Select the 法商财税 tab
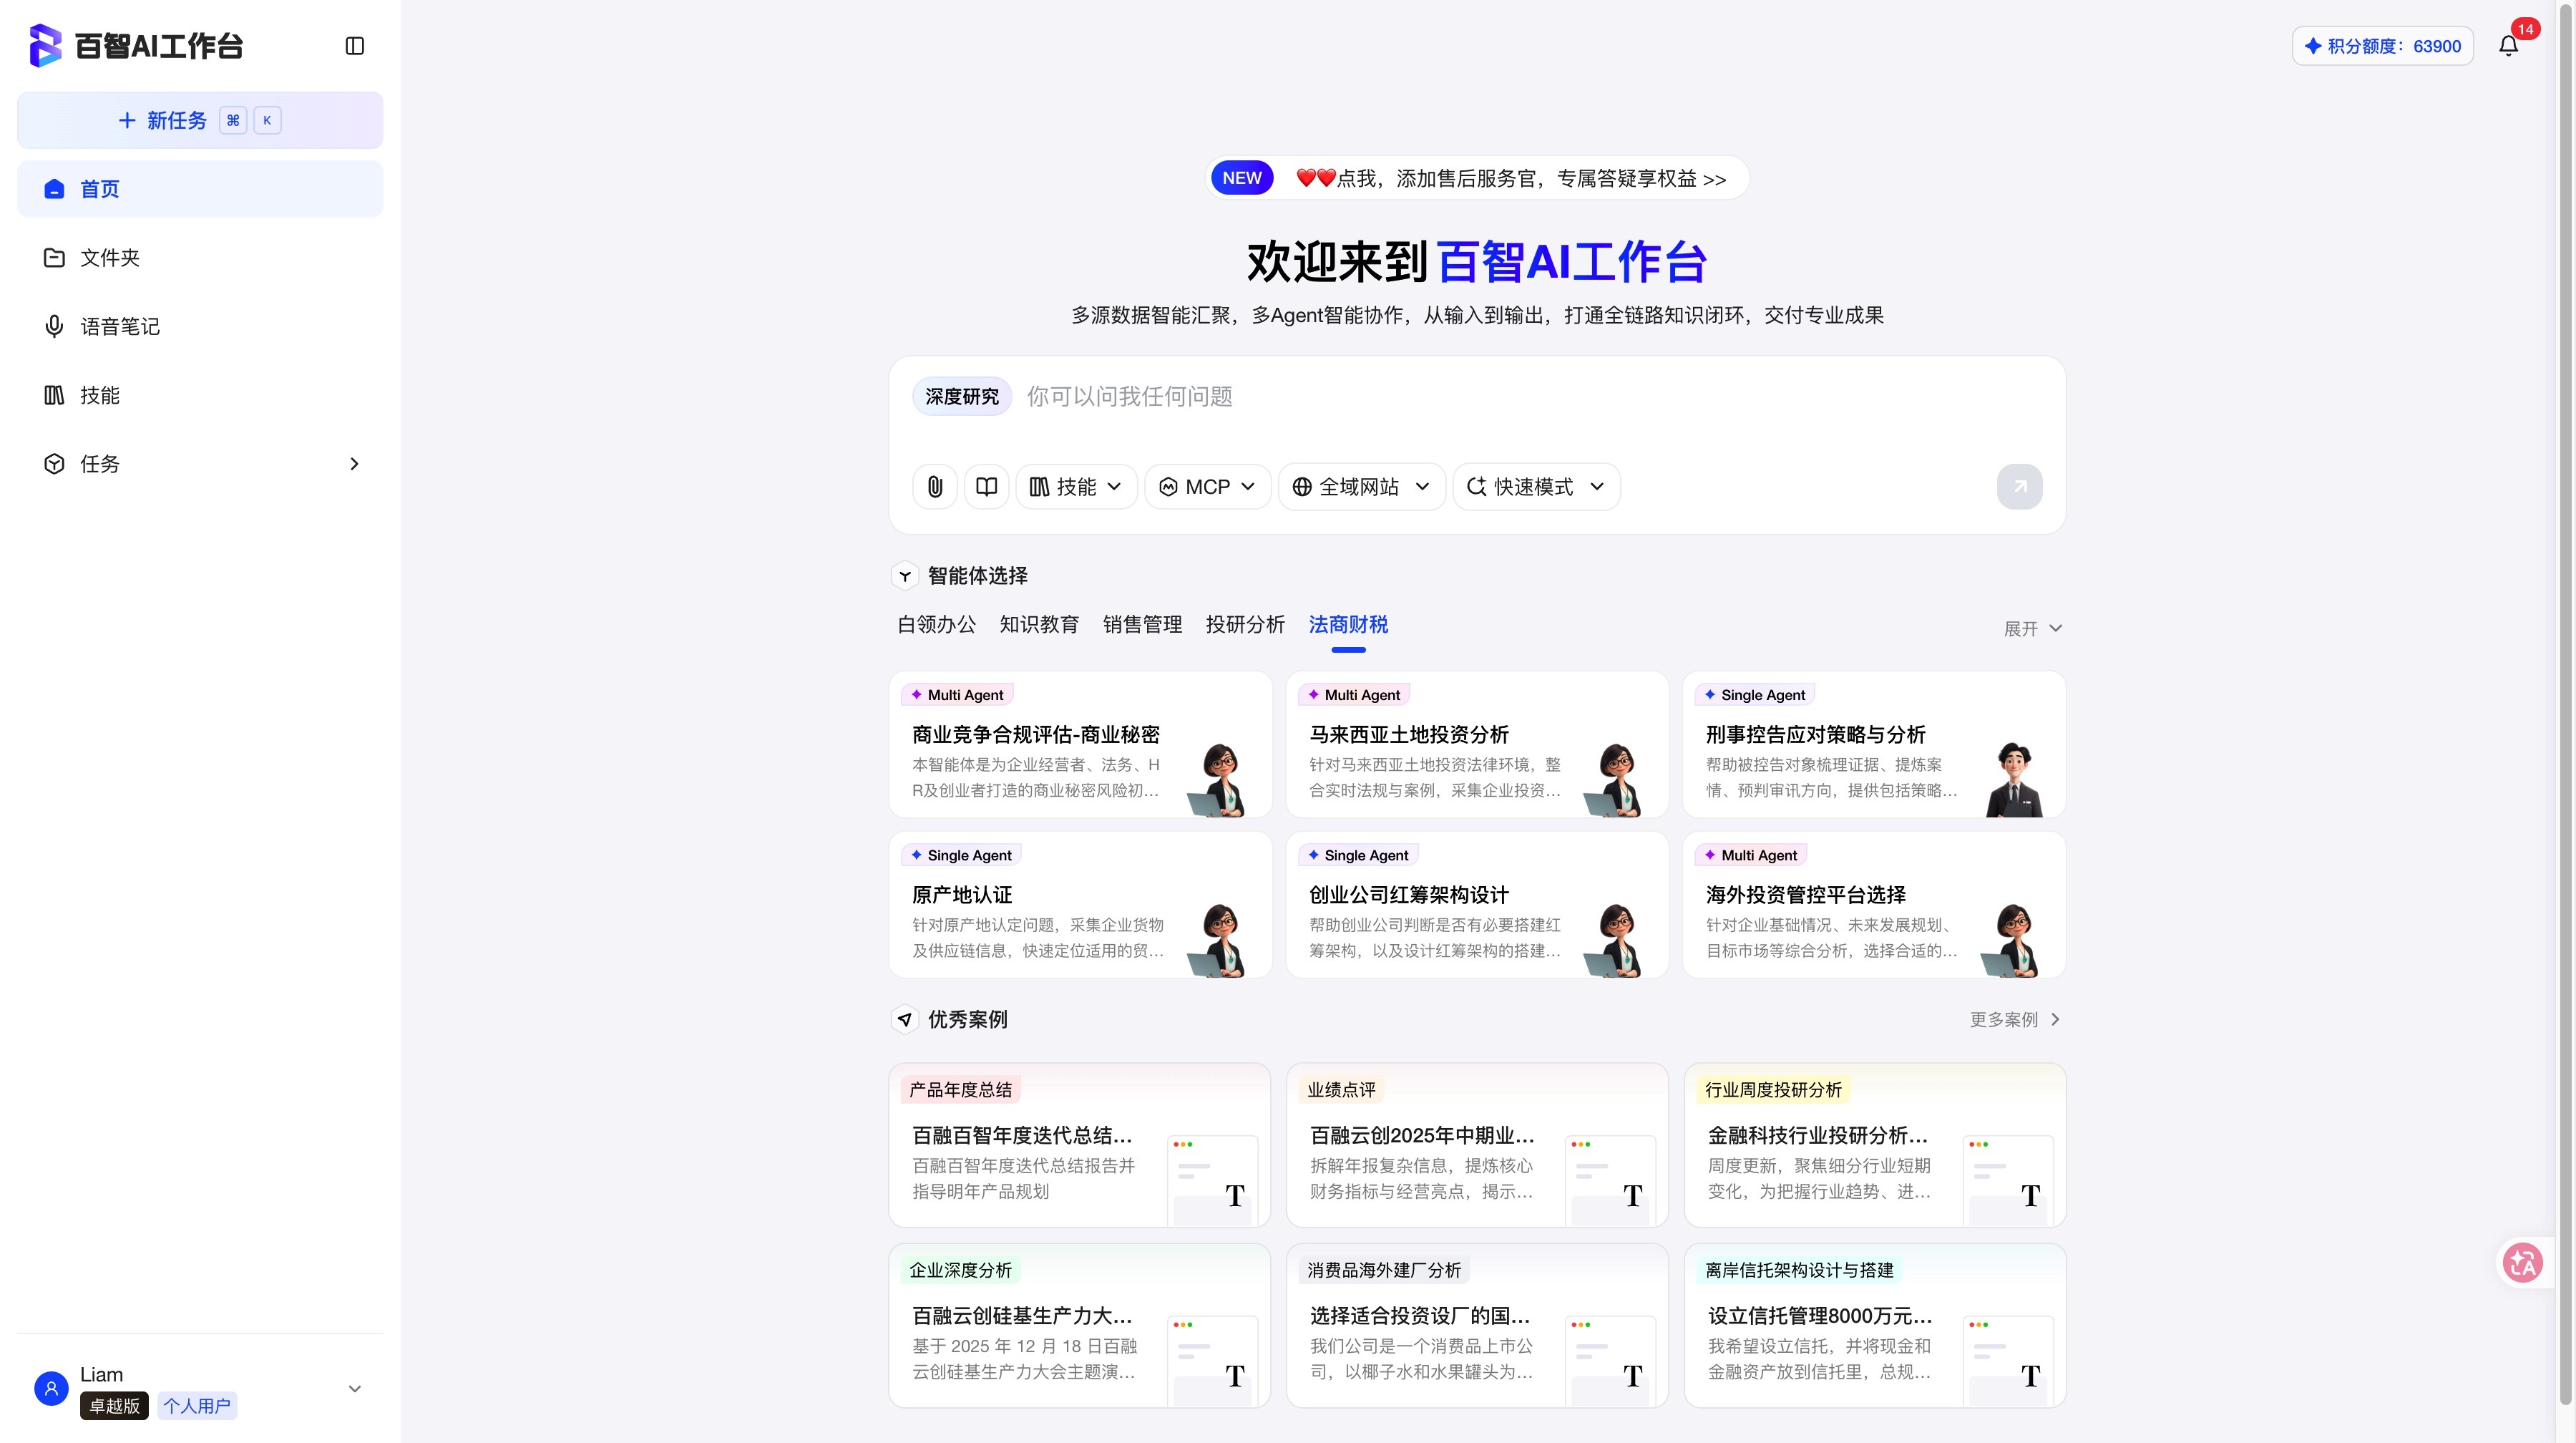2576x1443 pixels. 1348,625
